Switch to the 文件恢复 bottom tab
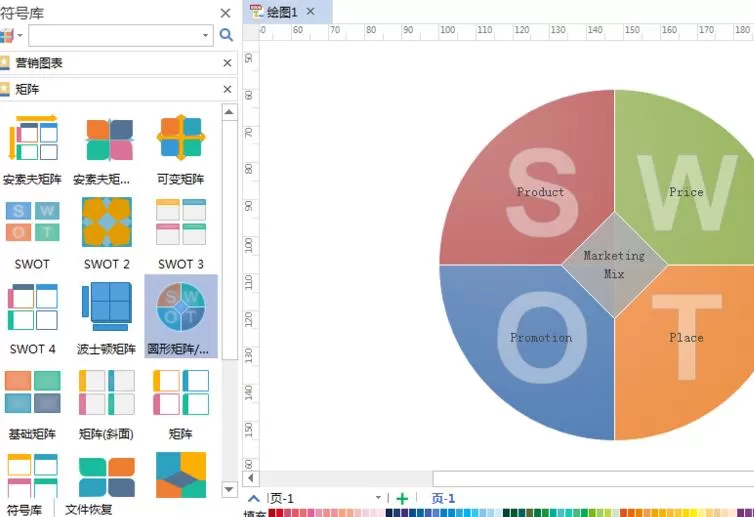Screen dimensions: 754x517 88,509
